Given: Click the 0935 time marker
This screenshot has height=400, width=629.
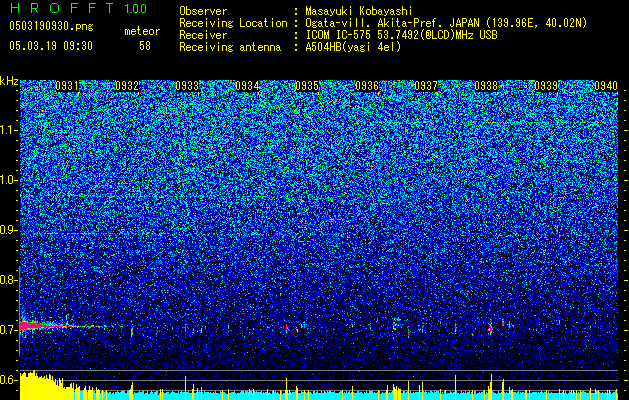Looking at the screenshot, I should click(x=307, y=86).
